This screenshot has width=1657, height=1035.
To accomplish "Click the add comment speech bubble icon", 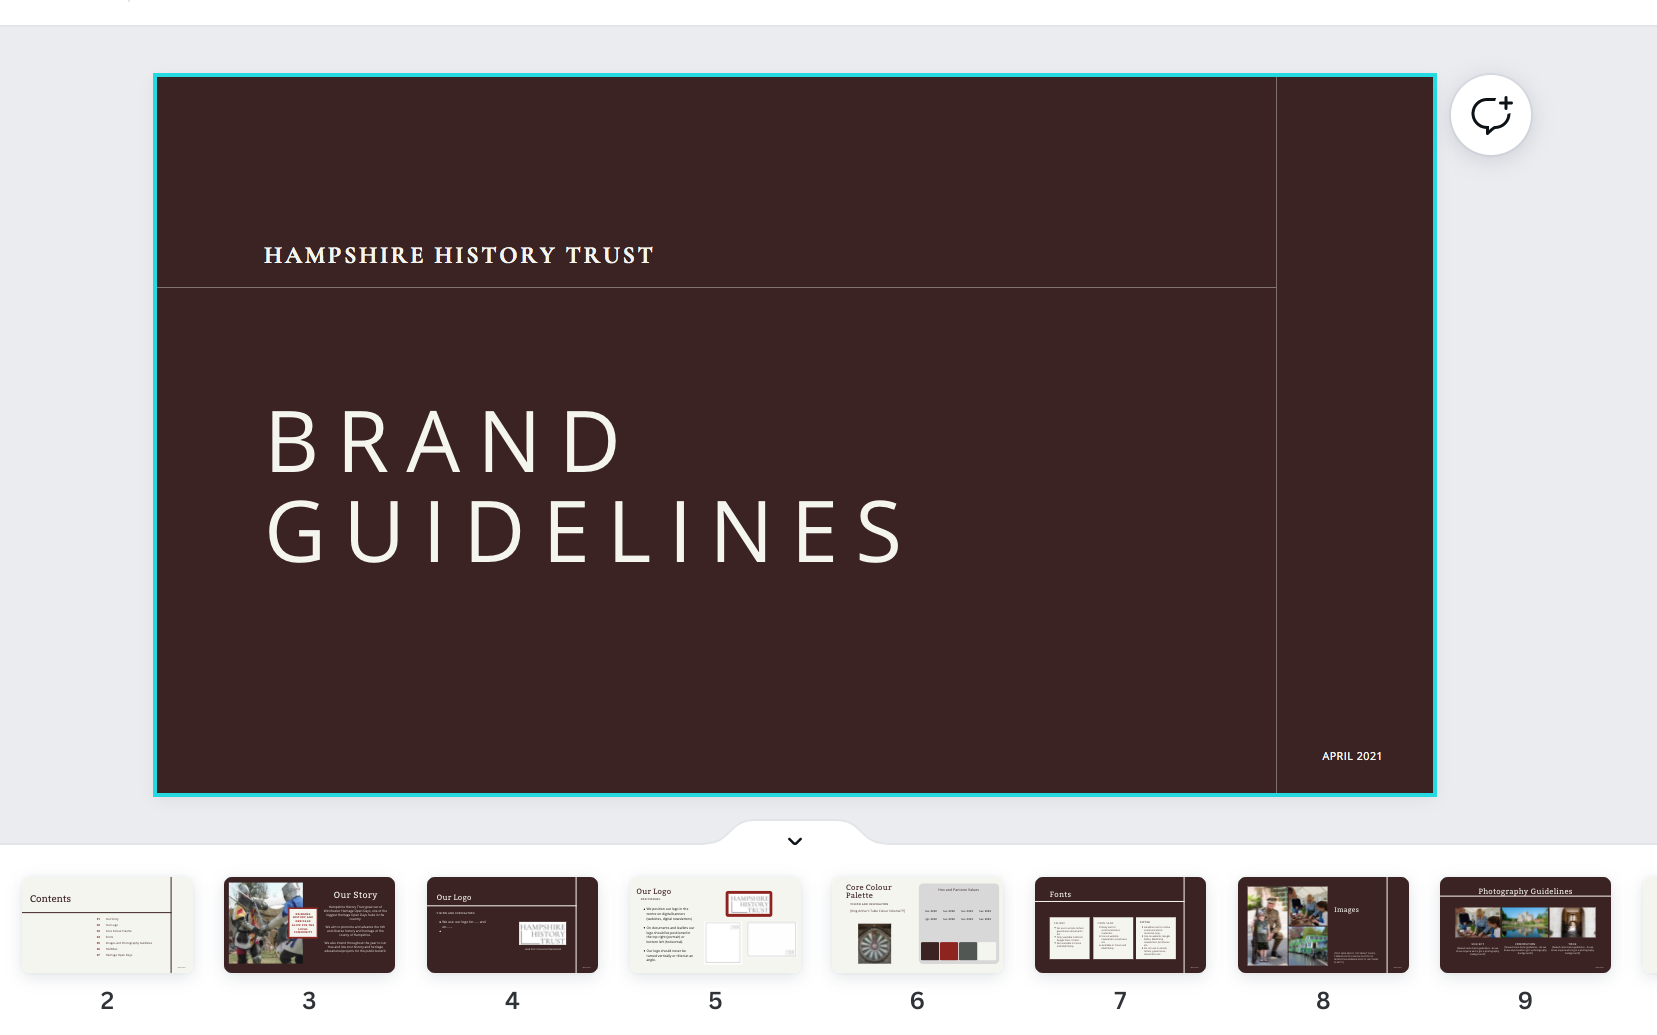I will (x=1490, y=115).
